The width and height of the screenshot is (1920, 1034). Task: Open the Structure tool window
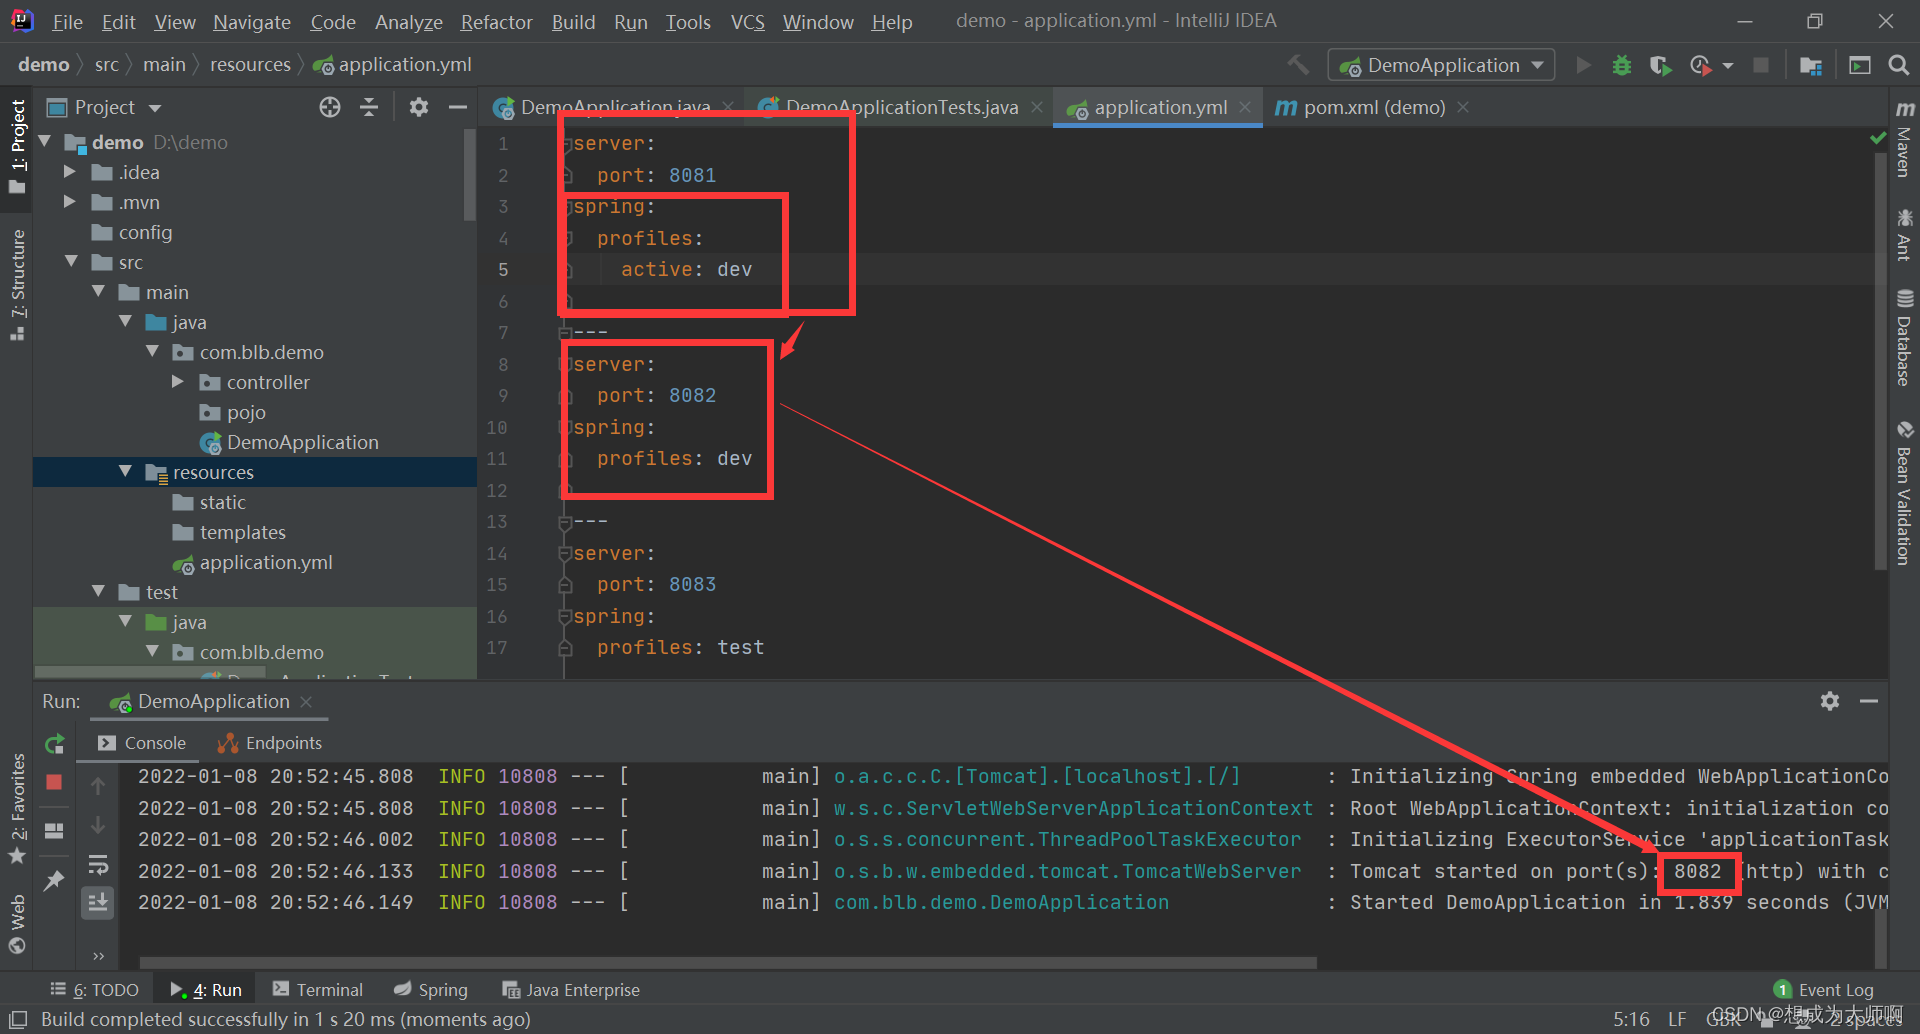pos(17,284)
